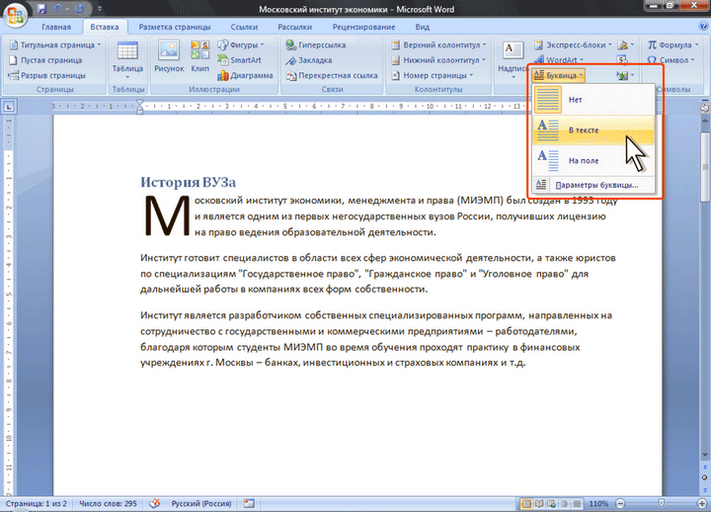Open the Верхний колонтитул dropdown
The width and height of the screenshot is (711, 512).
[x=438, y=45]
